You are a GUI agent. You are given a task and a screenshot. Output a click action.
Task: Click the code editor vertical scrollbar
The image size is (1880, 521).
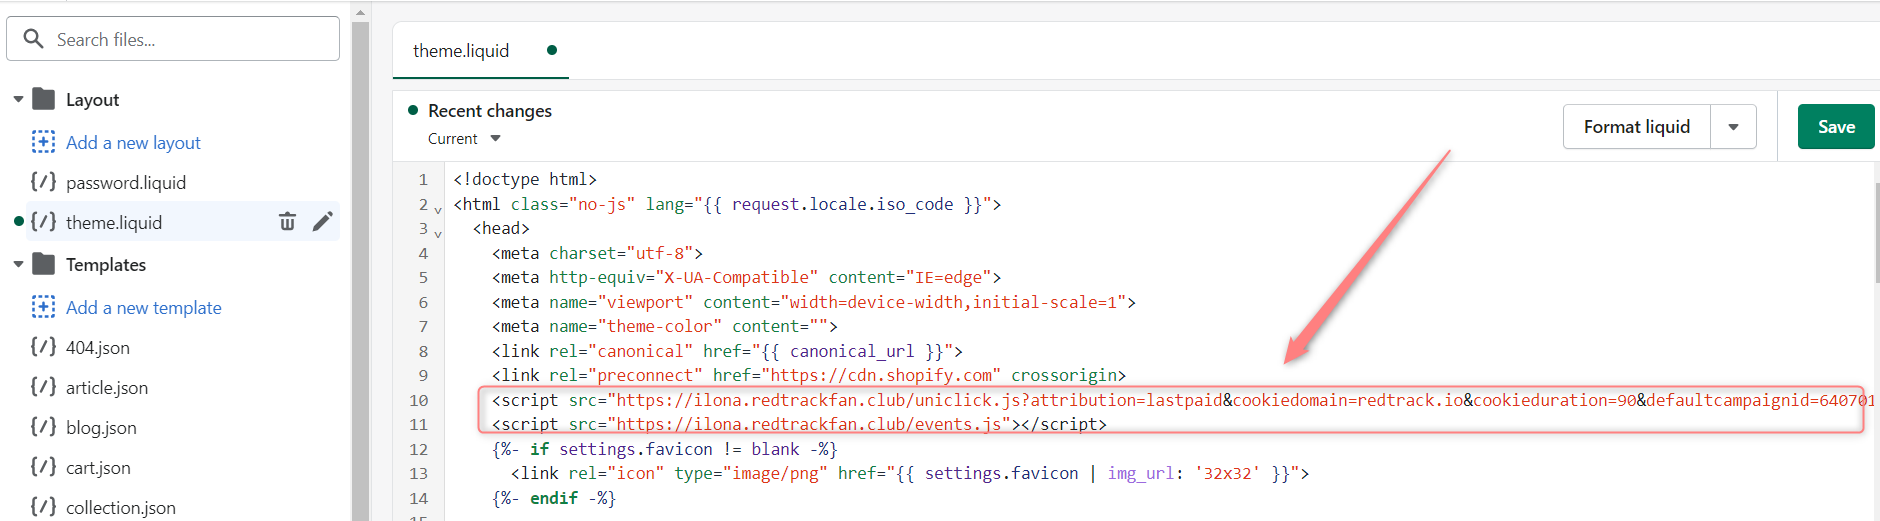(1877, 231)
